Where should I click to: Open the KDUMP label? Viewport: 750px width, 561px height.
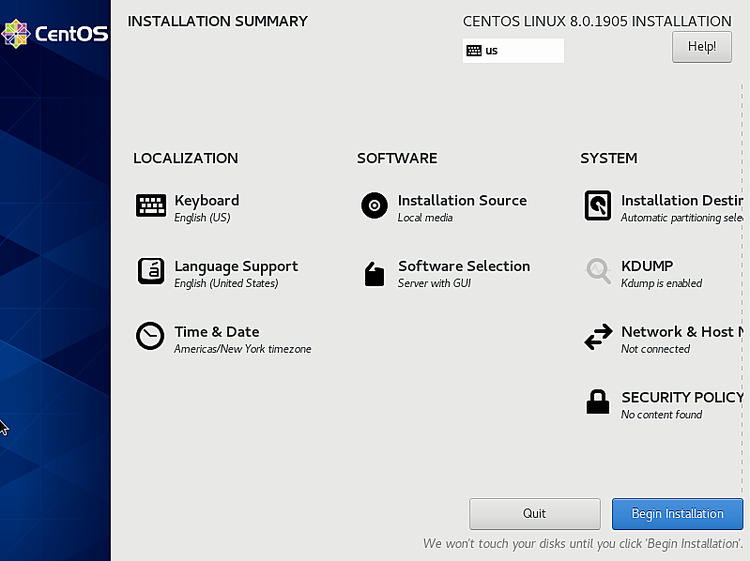(647, 266)
